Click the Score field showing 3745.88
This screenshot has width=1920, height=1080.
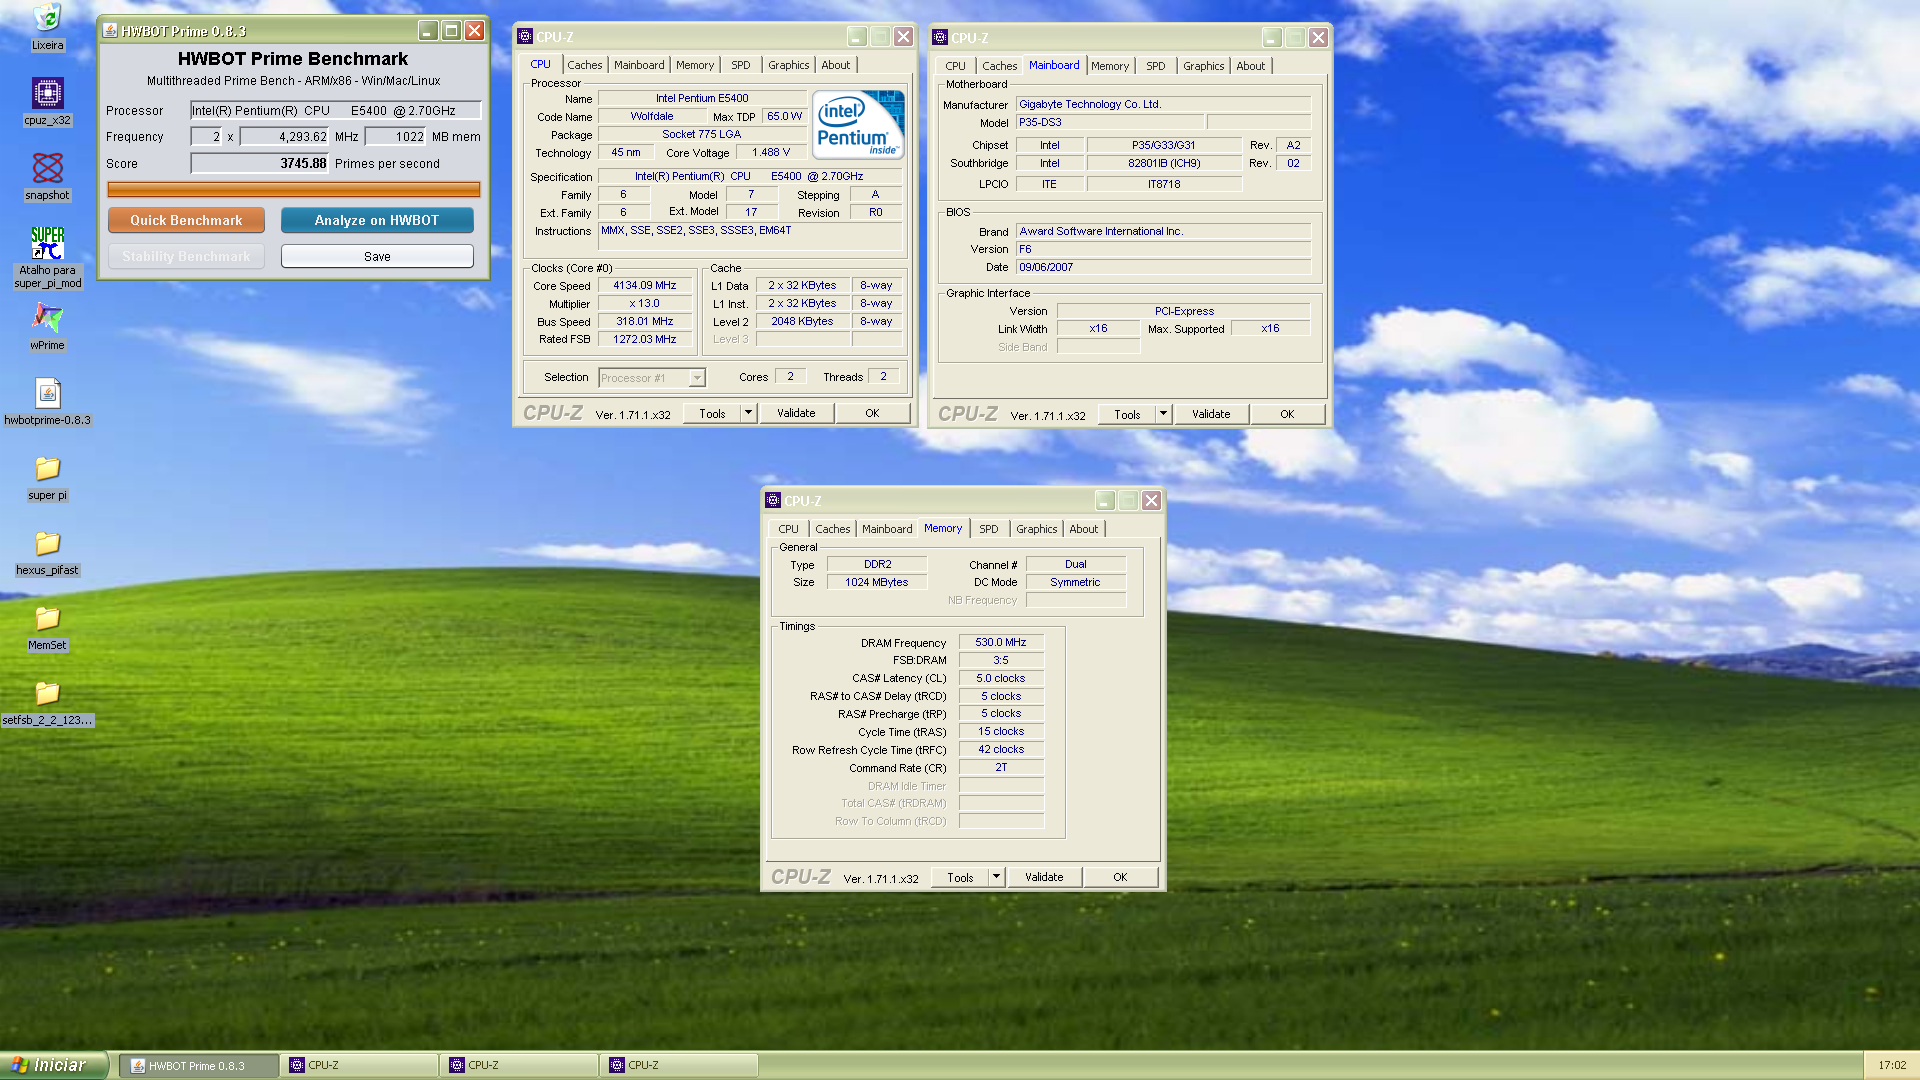coord(260,164)
